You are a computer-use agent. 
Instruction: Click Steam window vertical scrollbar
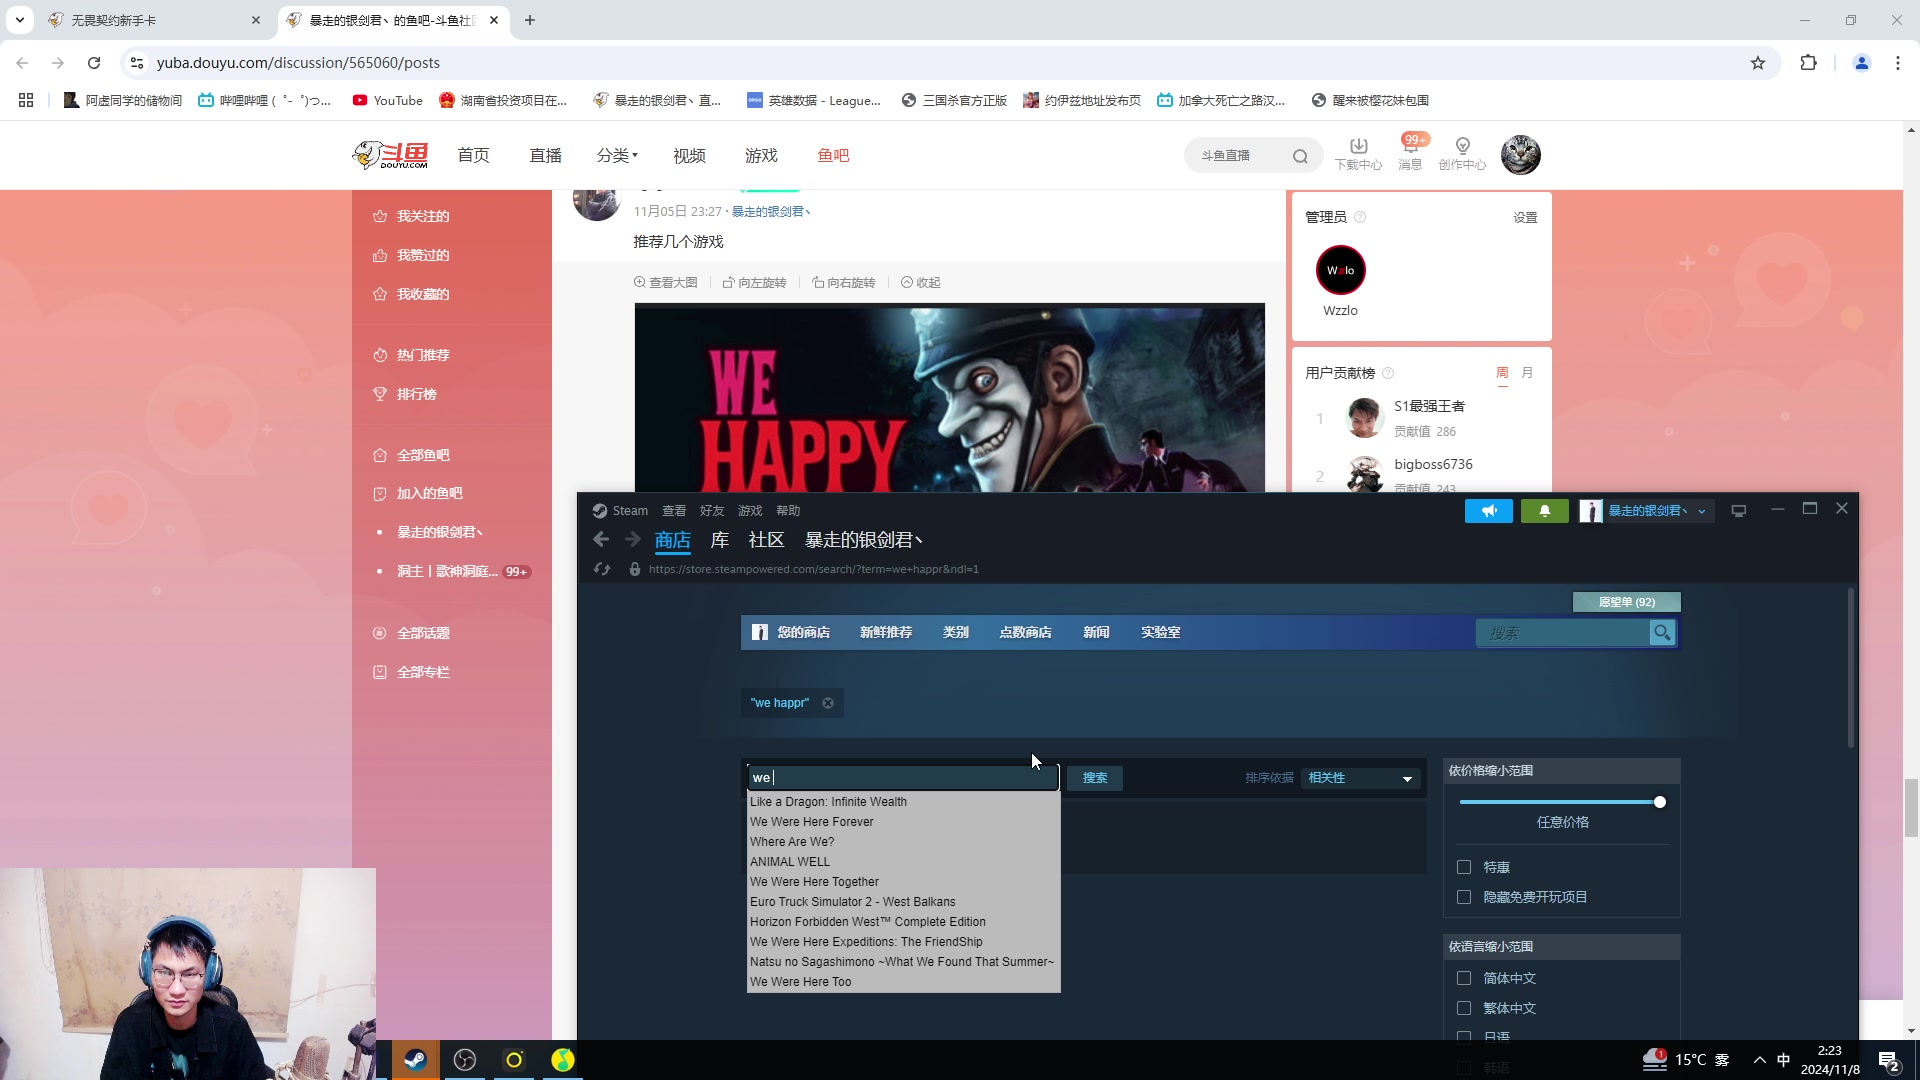[x=1851, y=668]
